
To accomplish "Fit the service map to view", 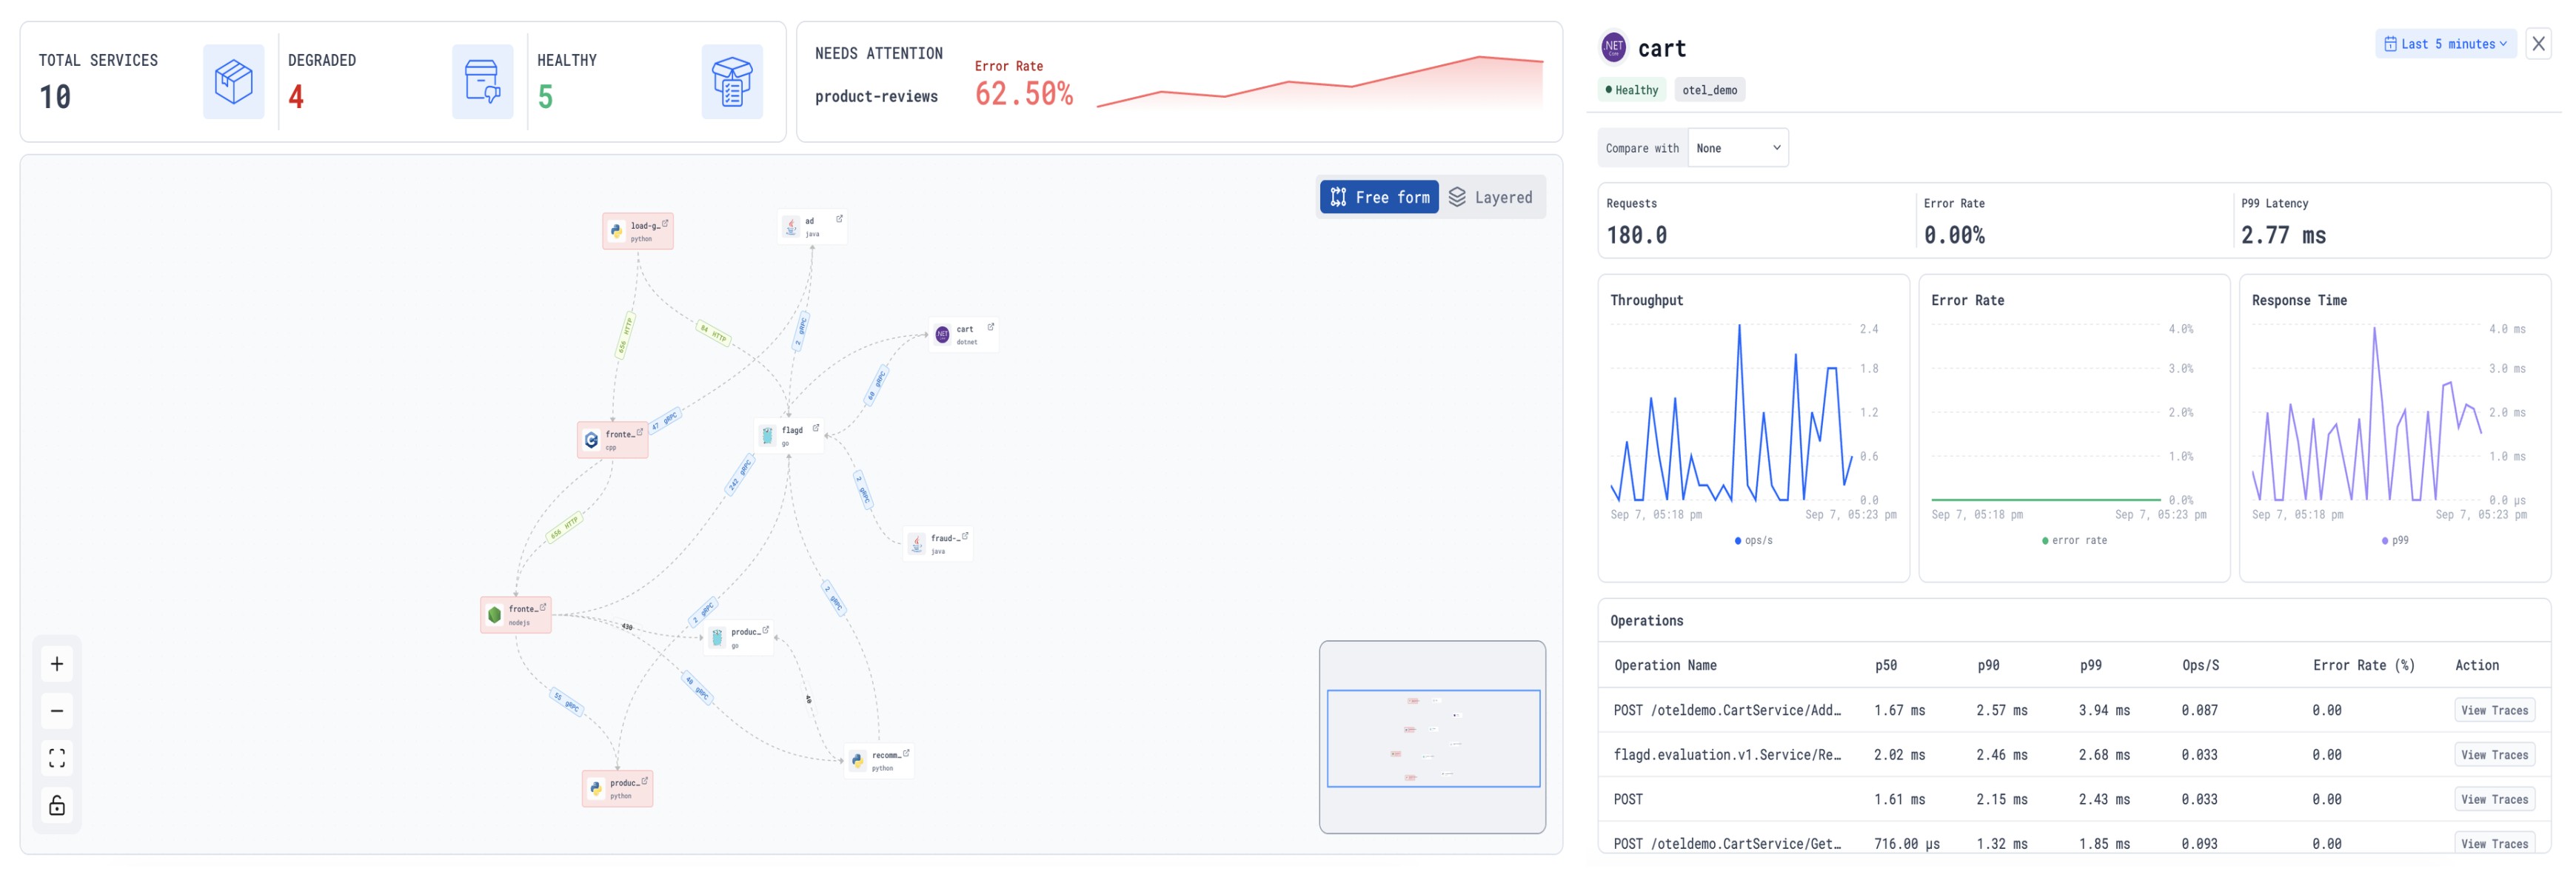I will coord(57,758).
